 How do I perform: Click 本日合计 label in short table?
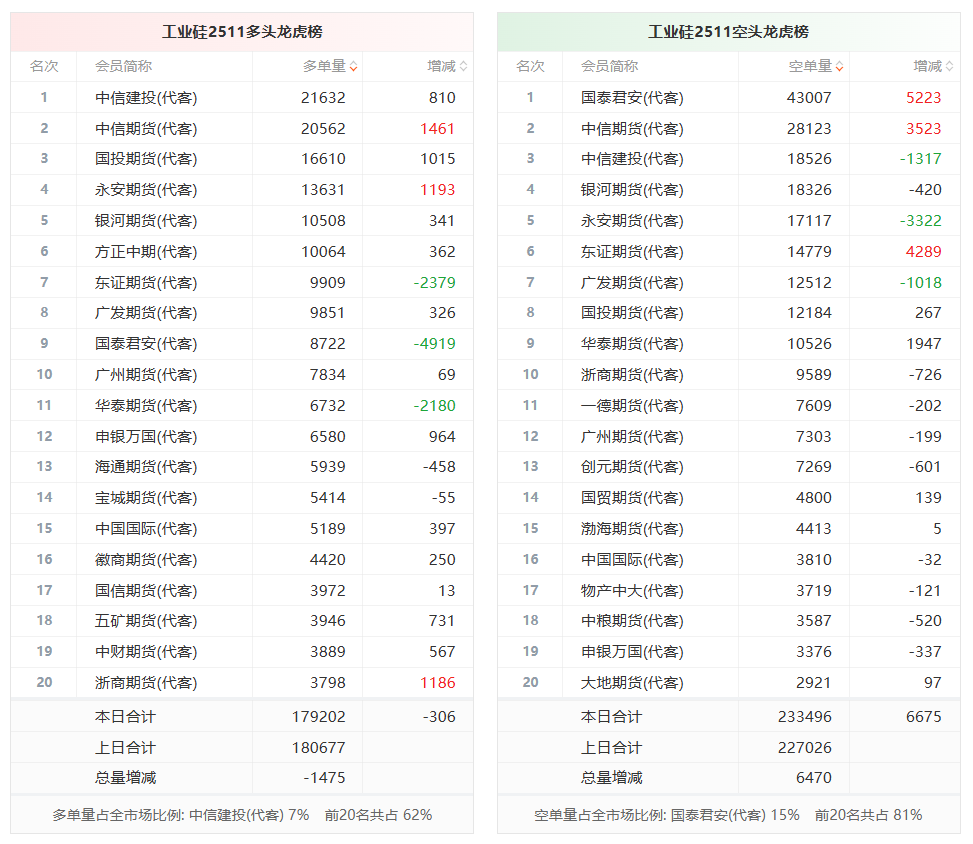point(611,717)
